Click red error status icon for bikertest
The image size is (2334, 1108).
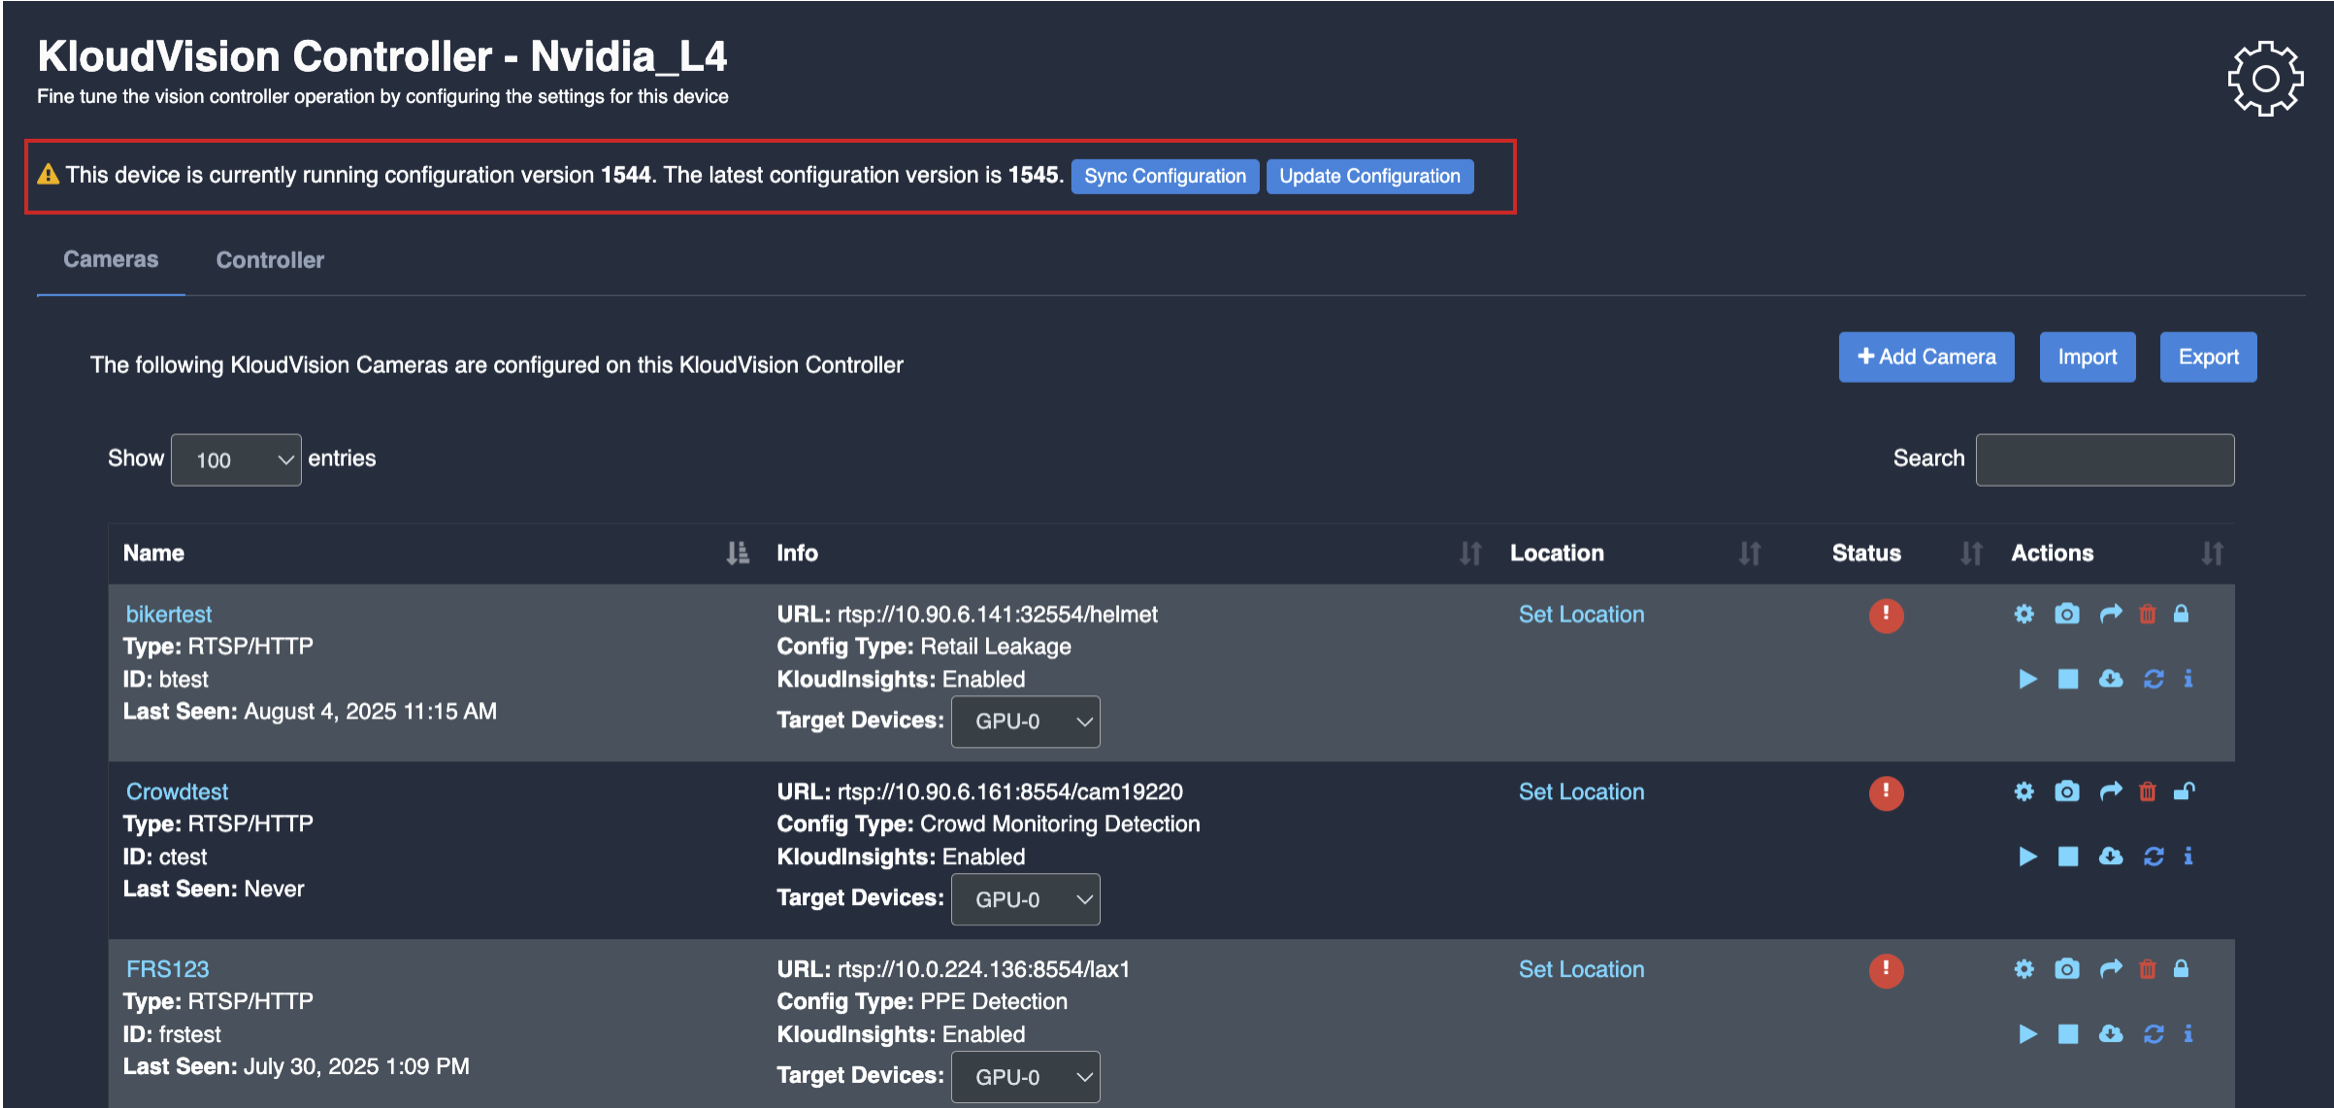[x=1886, y=615]
